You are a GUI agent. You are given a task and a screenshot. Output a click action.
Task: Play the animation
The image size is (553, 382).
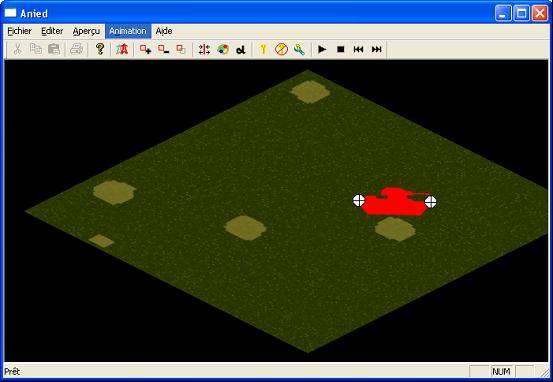click(x=322, y=49)
